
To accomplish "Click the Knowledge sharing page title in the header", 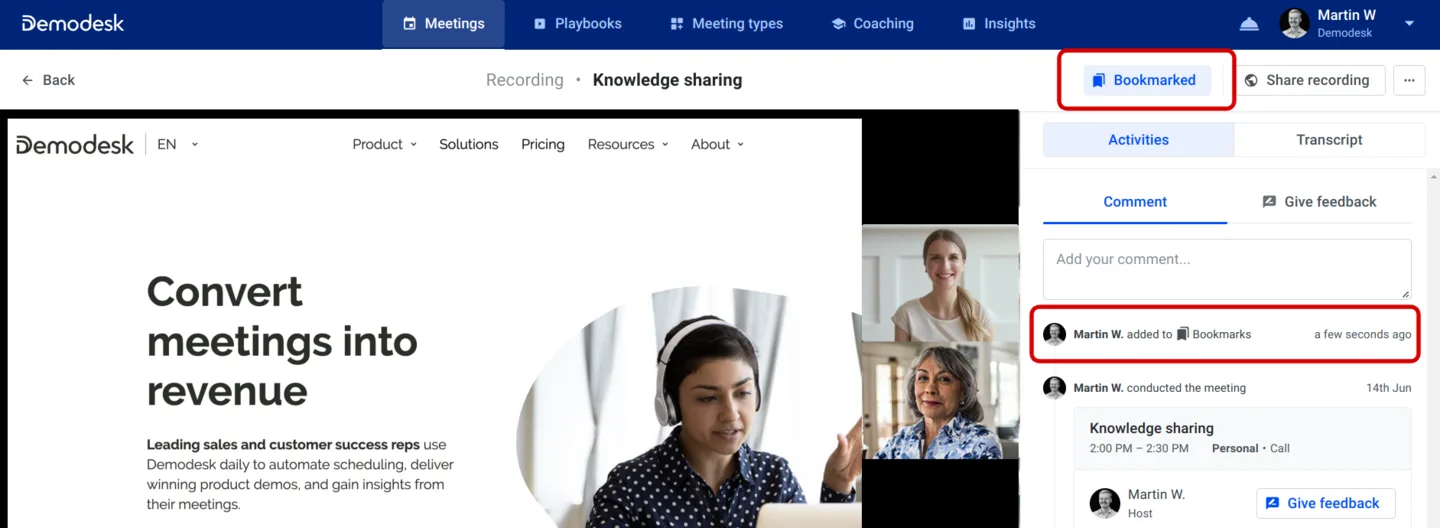I will point(667,80).
